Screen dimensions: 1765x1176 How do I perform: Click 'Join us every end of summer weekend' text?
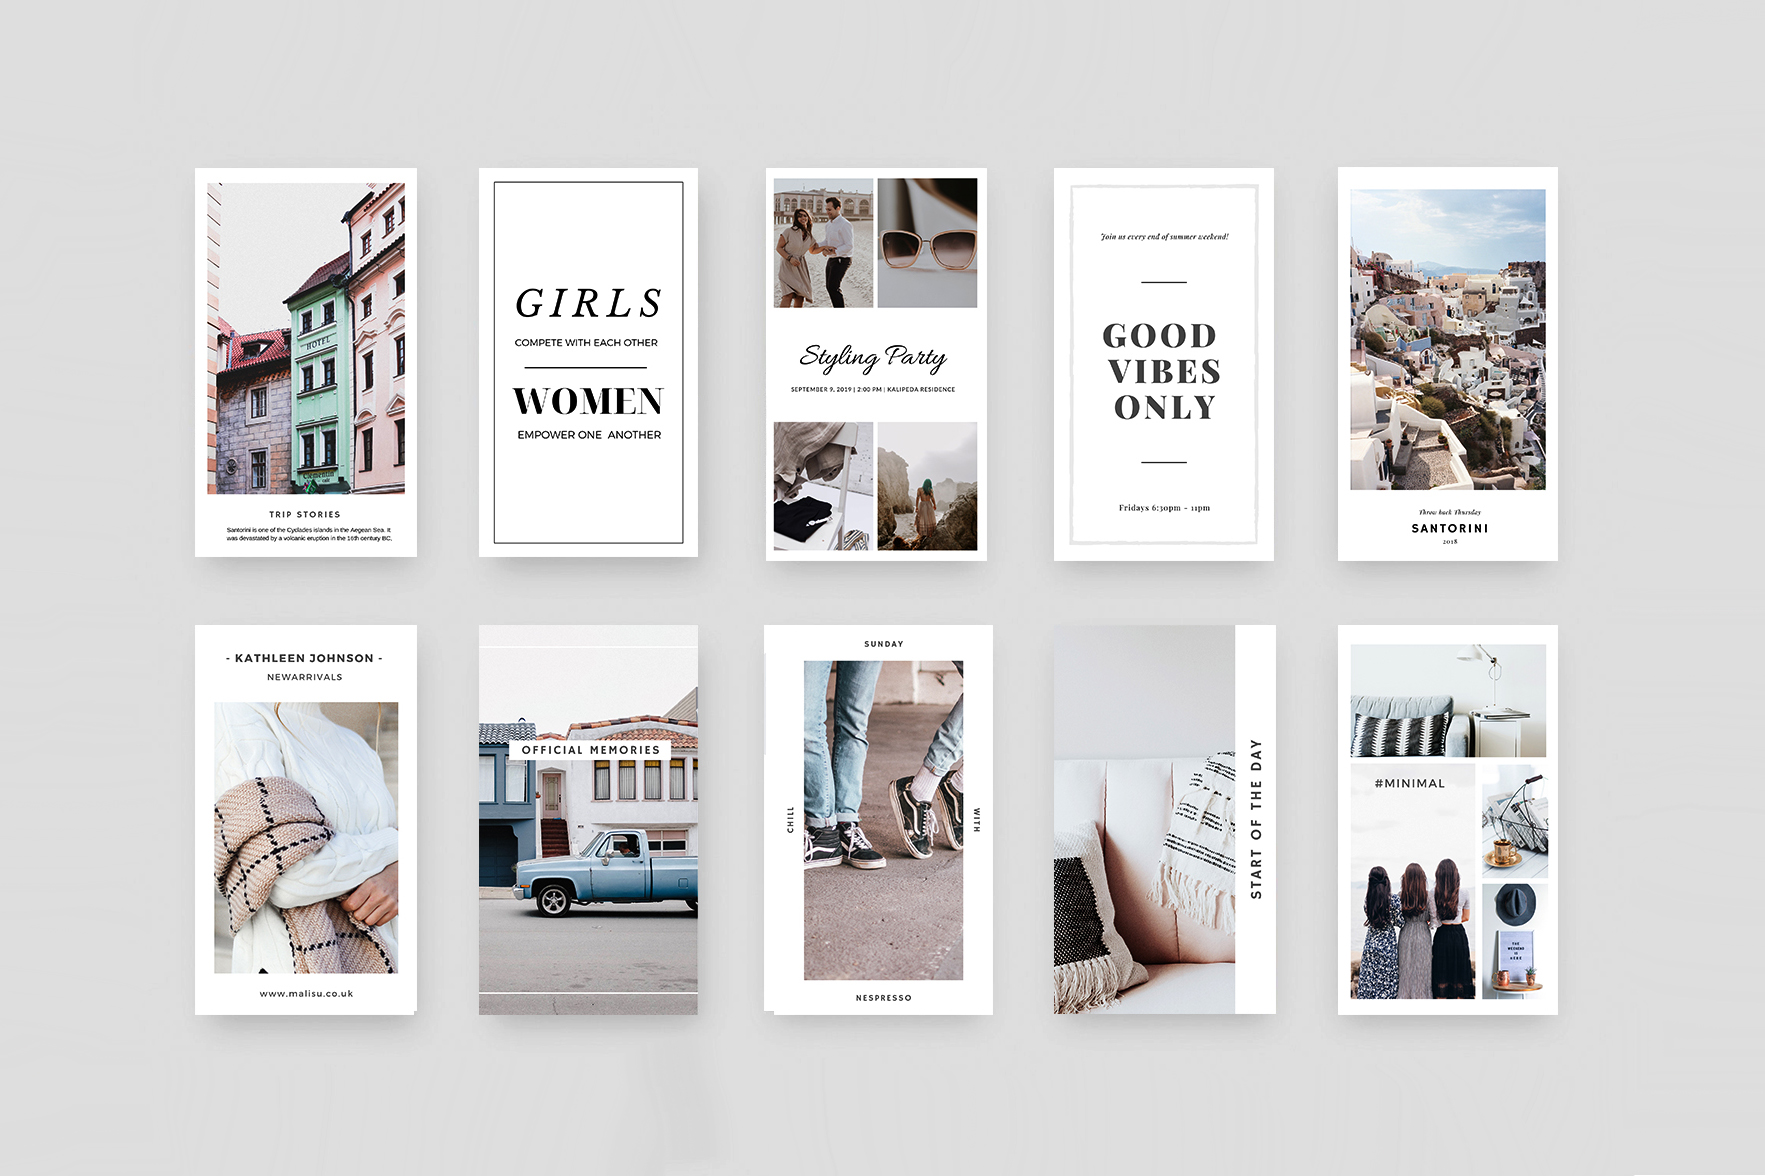(1164, 237)
